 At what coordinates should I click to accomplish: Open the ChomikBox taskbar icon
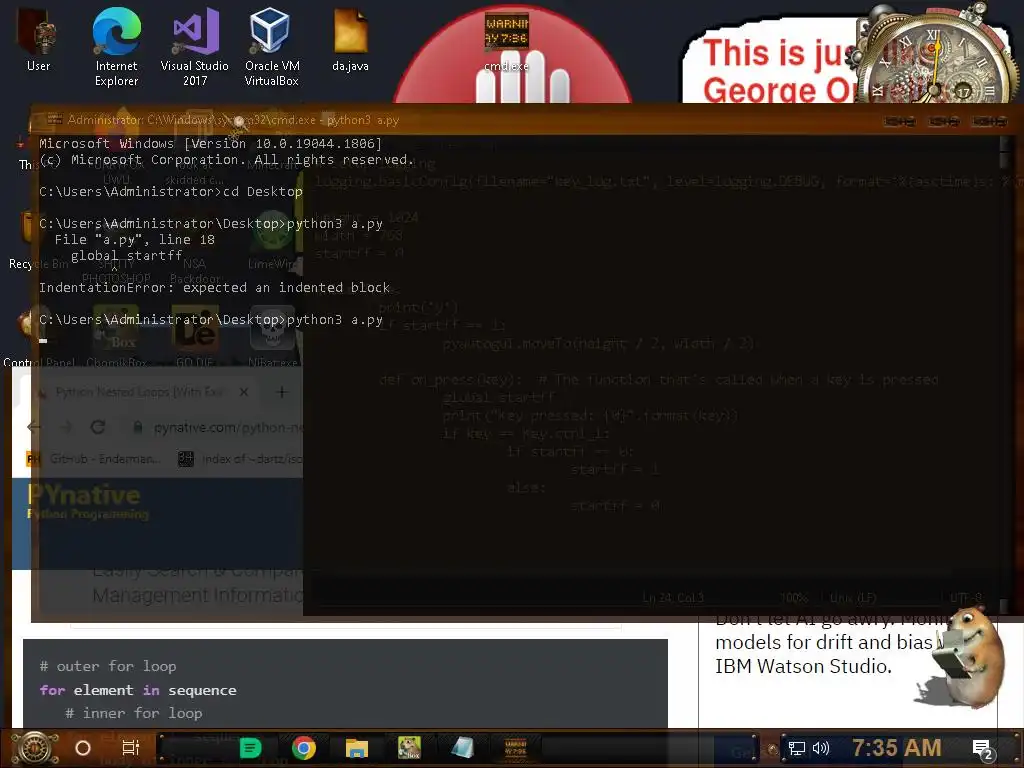coord(409,748)
